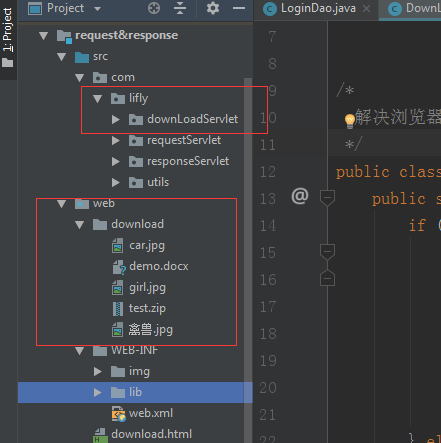The height and width of the screenshot is (443, 441).
Task: Expand the lib folder arrow
Action: (x=98, y=392)
